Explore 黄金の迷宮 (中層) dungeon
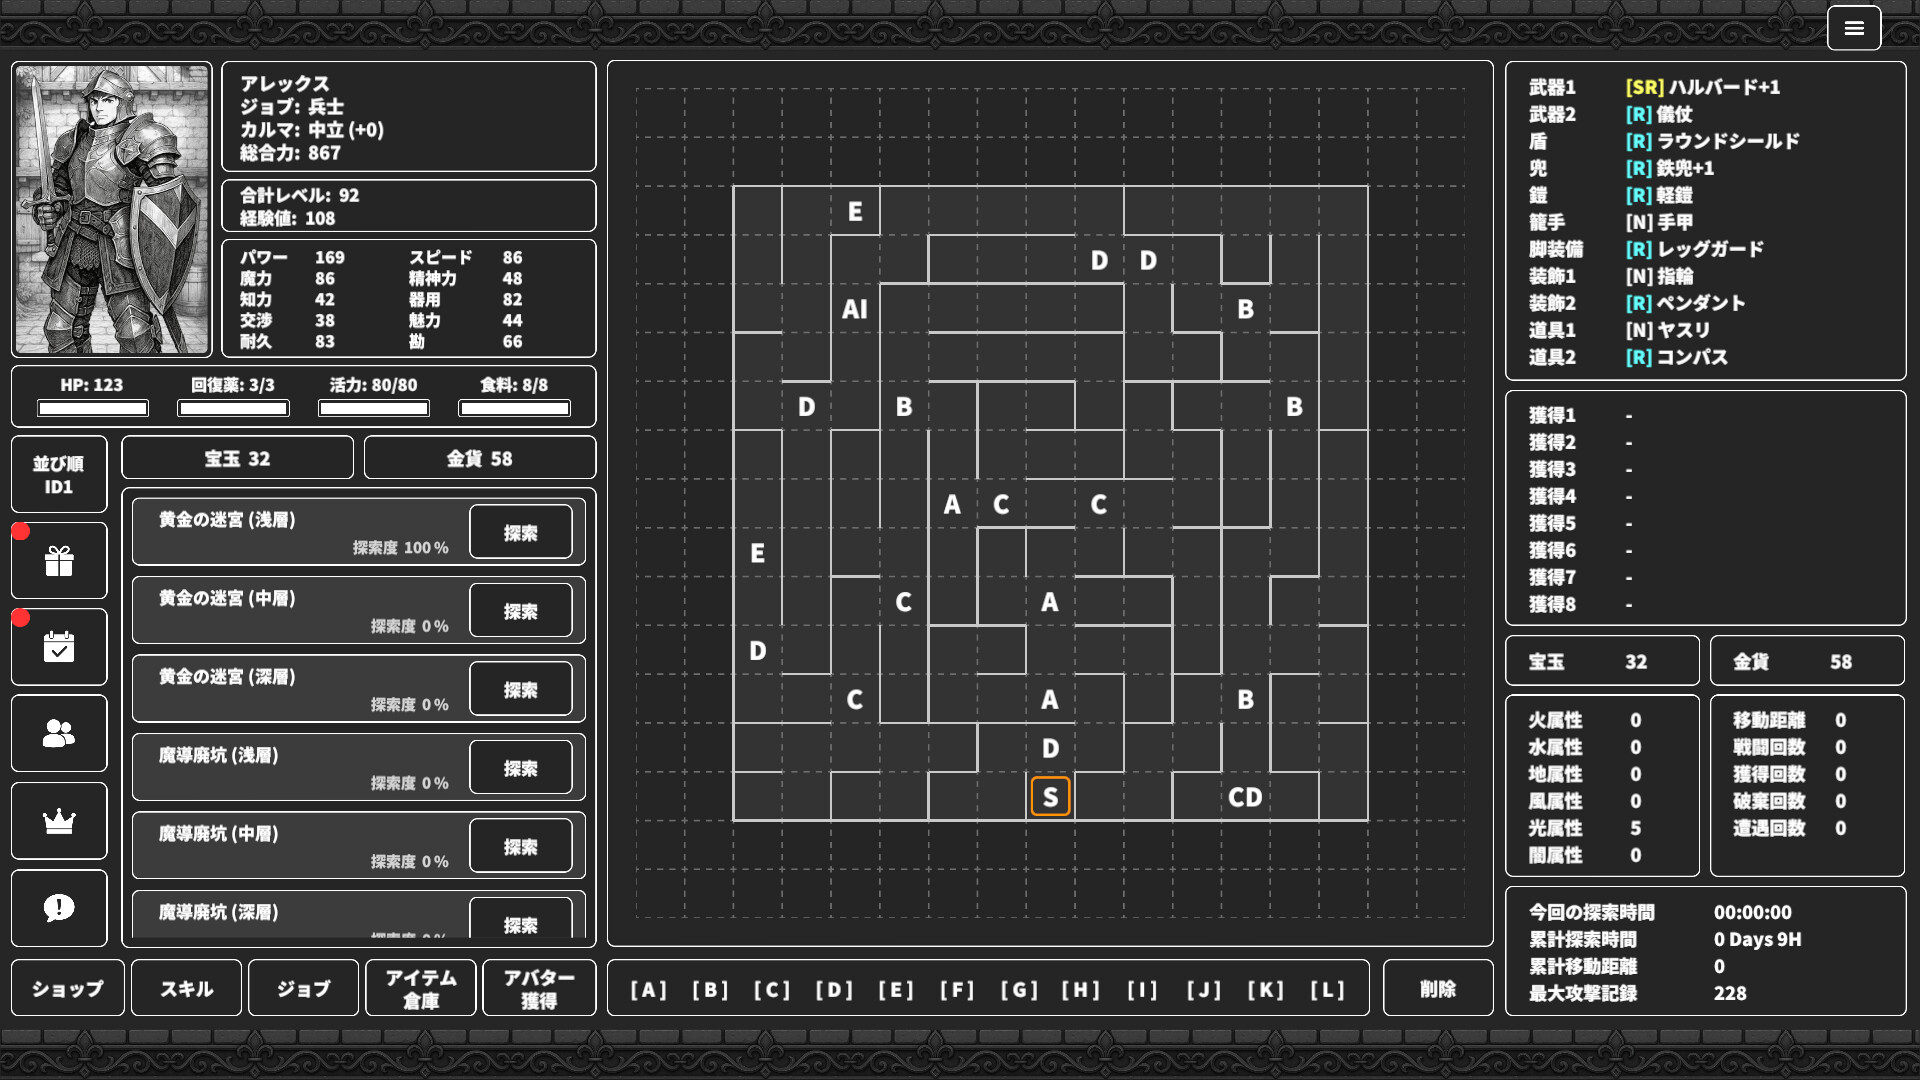The width and height of the screenshot is (1920, 1080). tap(521, 611)
